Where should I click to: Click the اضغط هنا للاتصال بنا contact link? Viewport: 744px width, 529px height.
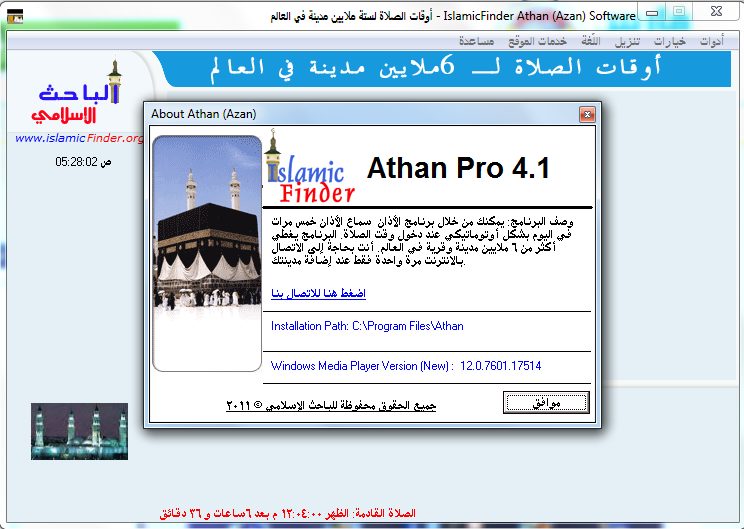(318, 293)
